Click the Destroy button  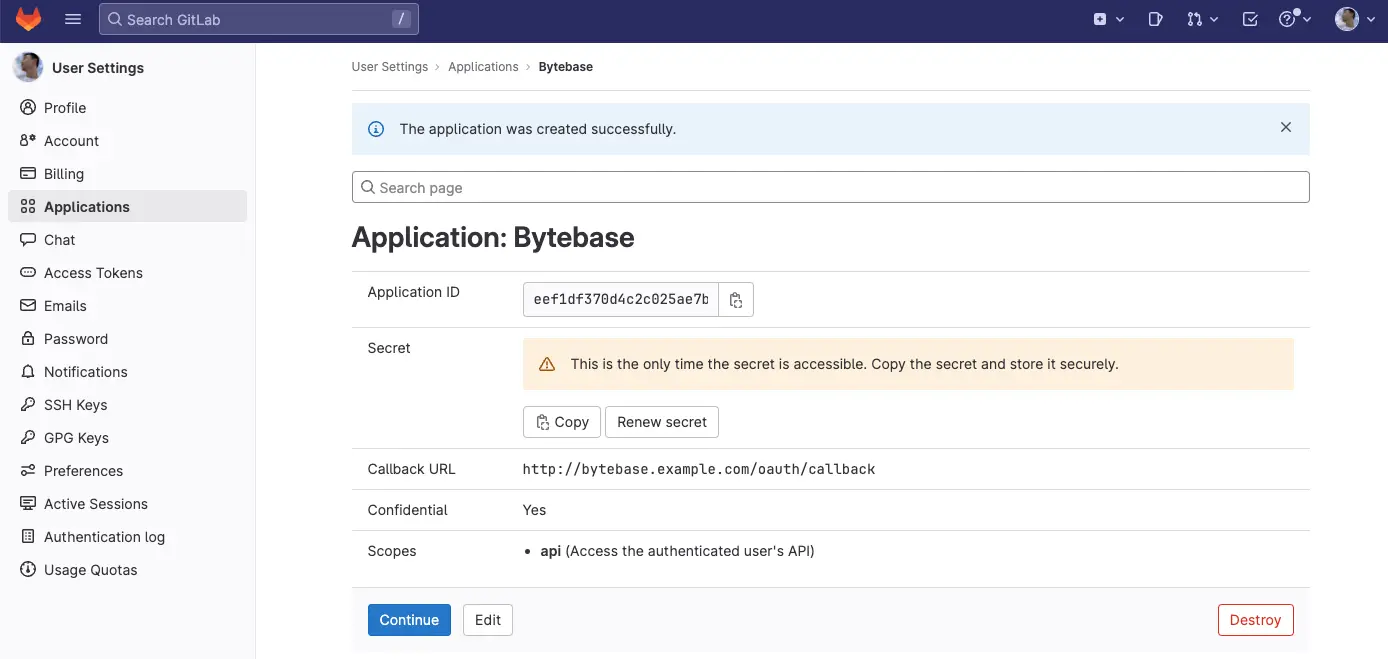point(1255,620)
